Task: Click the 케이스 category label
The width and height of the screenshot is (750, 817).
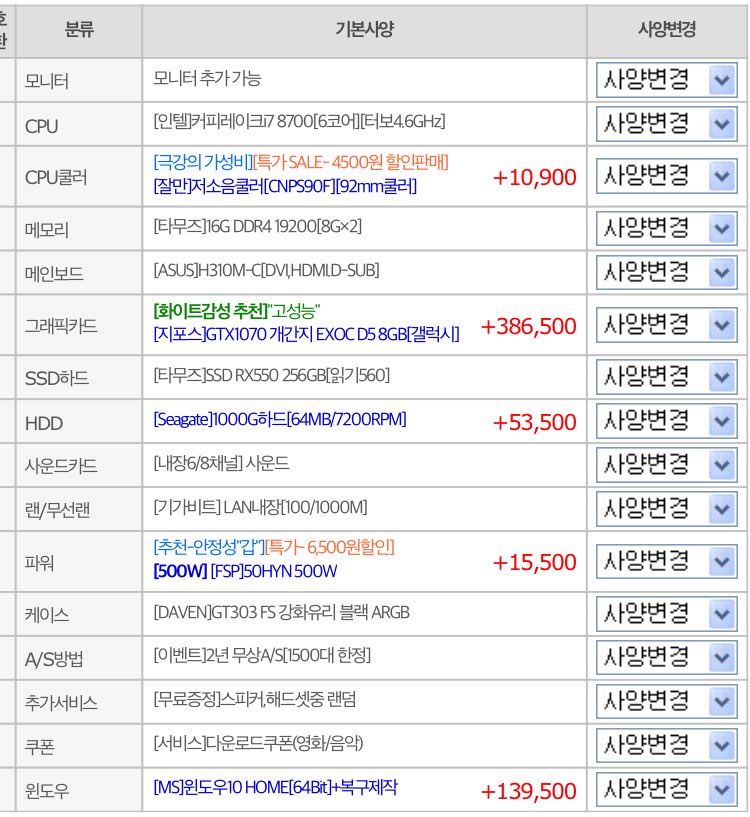Action: (x=47, y=615)
